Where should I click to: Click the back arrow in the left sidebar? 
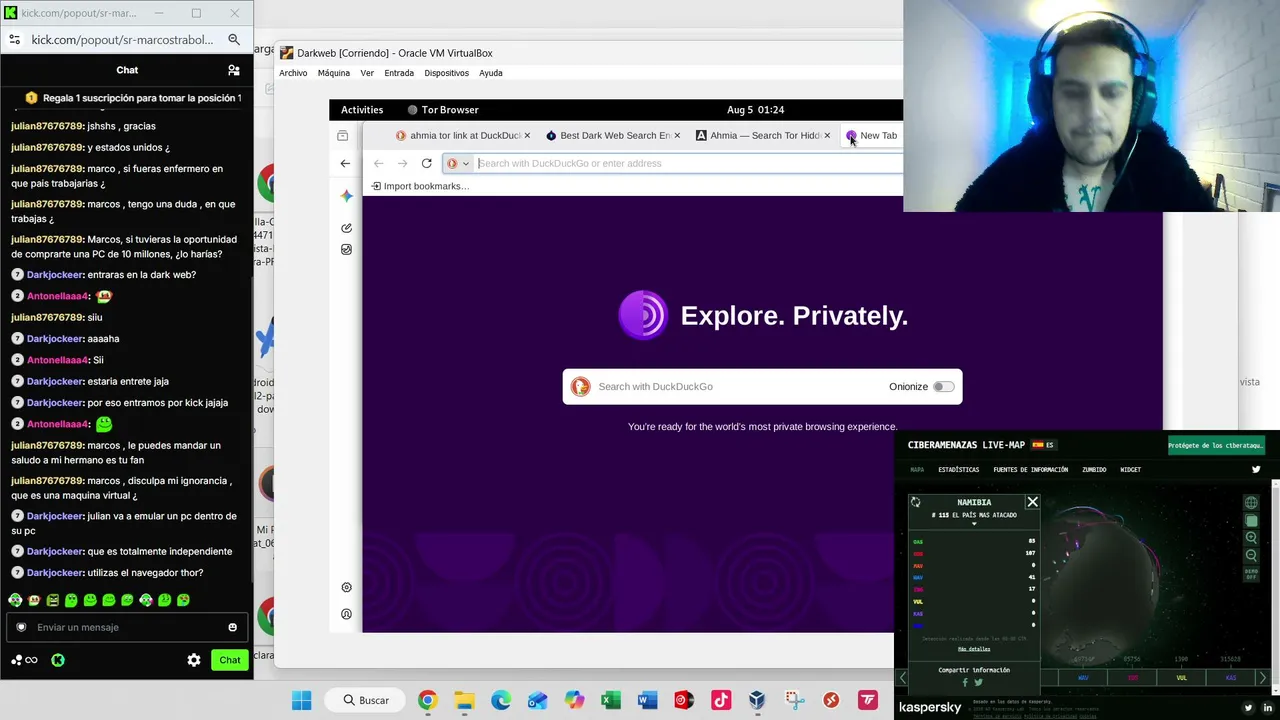tap(345, 163)
